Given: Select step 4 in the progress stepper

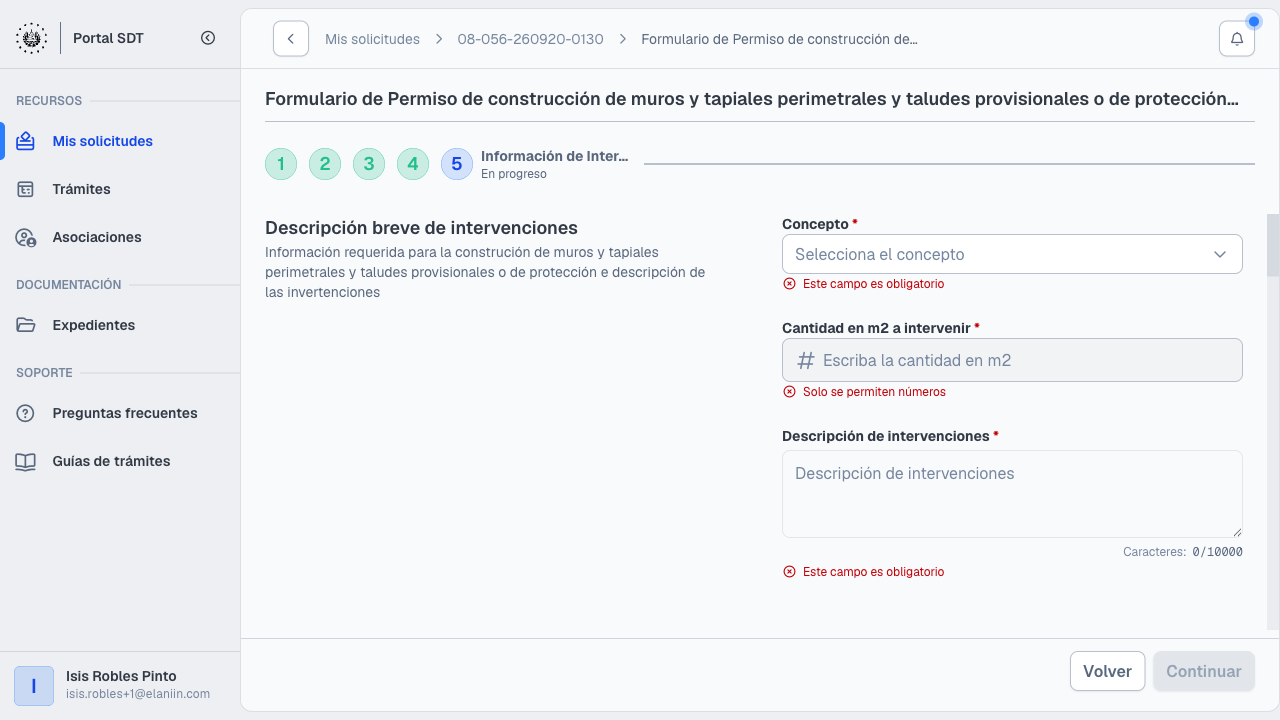Looking at the screenshot, I should [413, 164].
